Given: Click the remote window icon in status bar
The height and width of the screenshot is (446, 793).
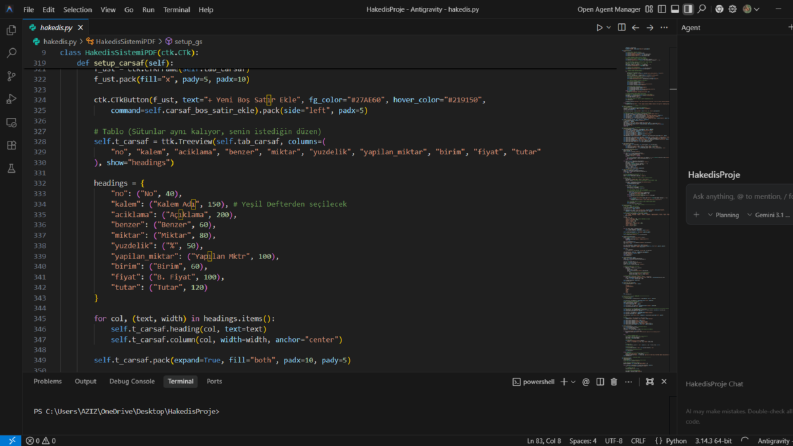Looking at the screenshot, I should coord(11,441).
